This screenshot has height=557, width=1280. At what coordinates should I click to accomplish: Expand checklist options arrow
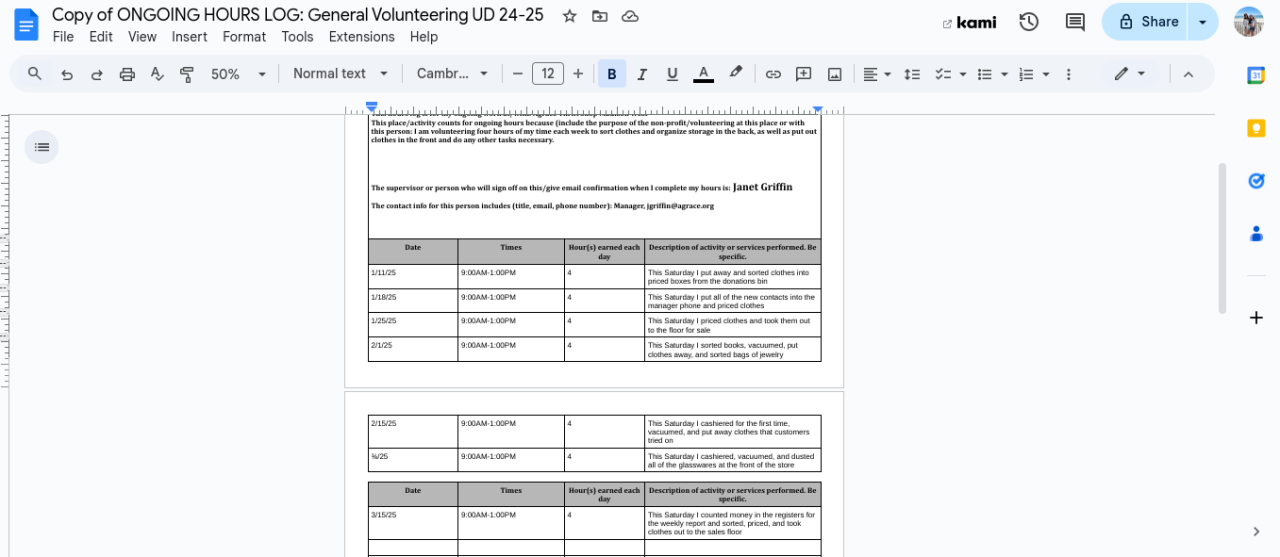[x=962, y=74]
